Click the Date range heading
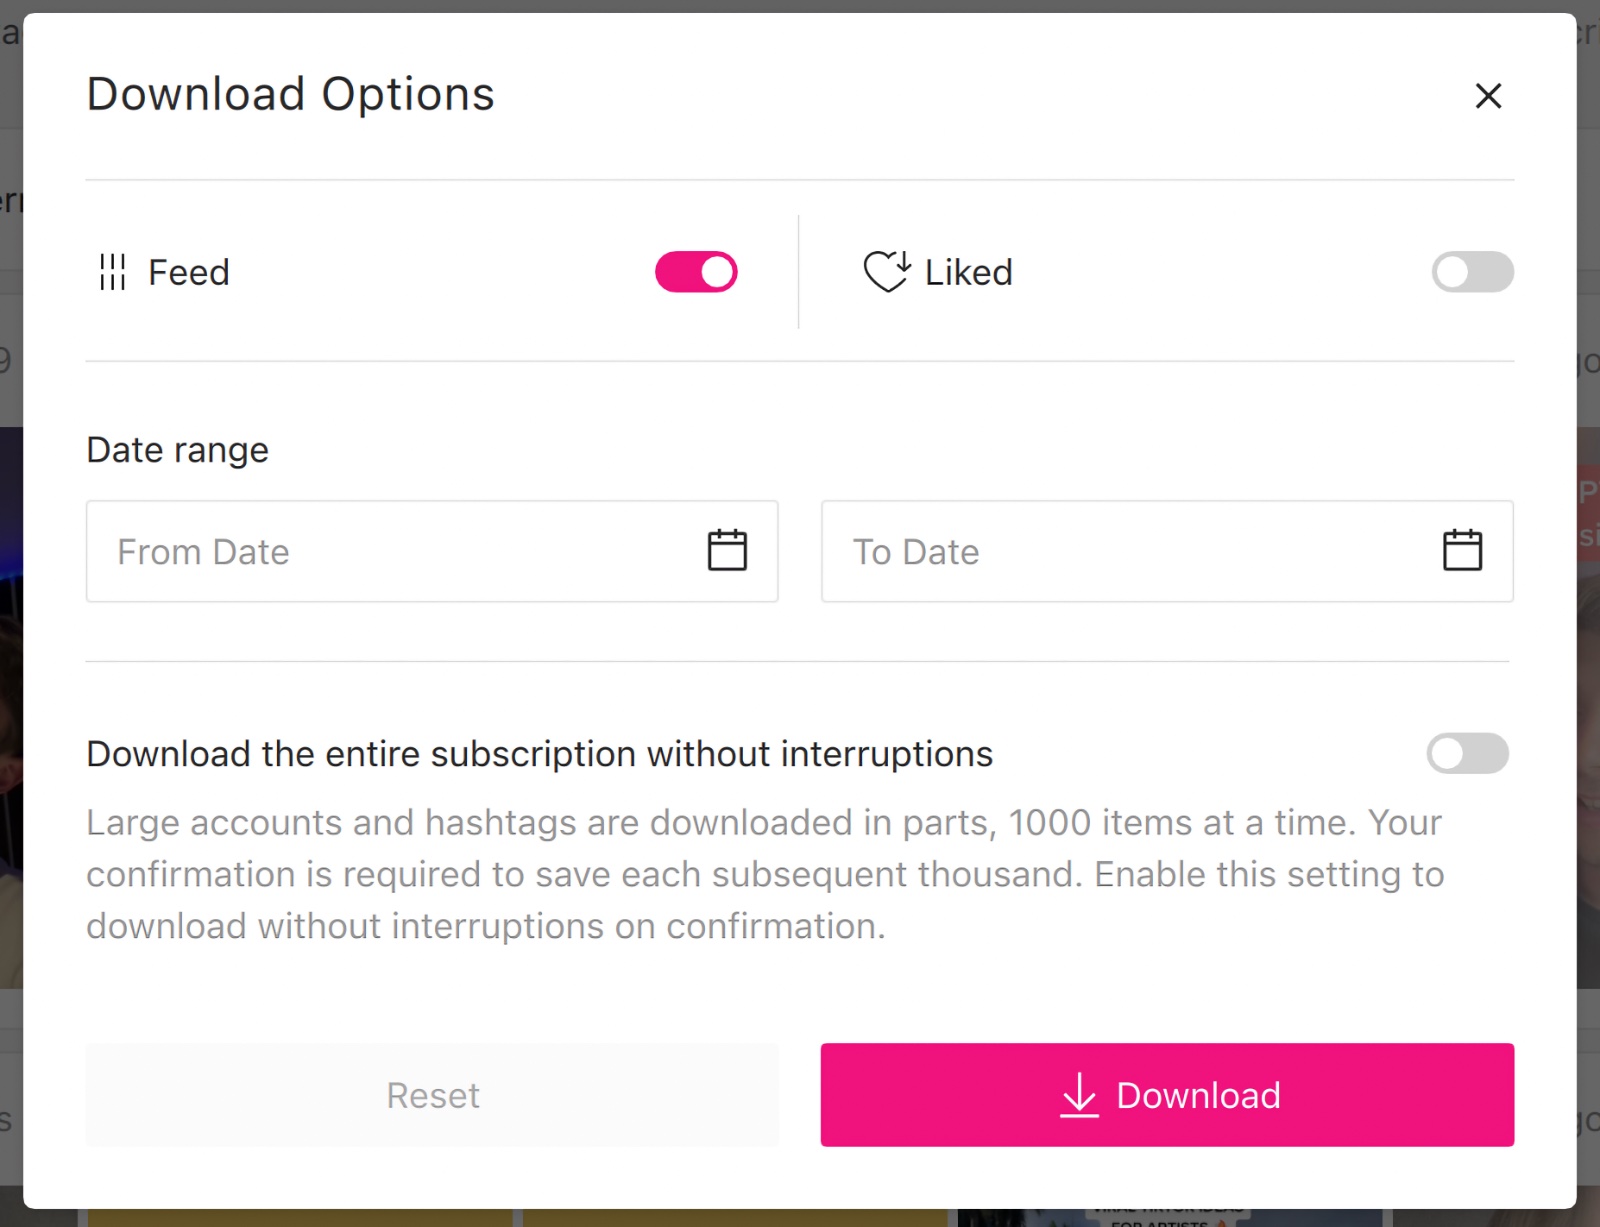Image resolution: width=1600 pixels, height=1227 pixels. (177, 451)
